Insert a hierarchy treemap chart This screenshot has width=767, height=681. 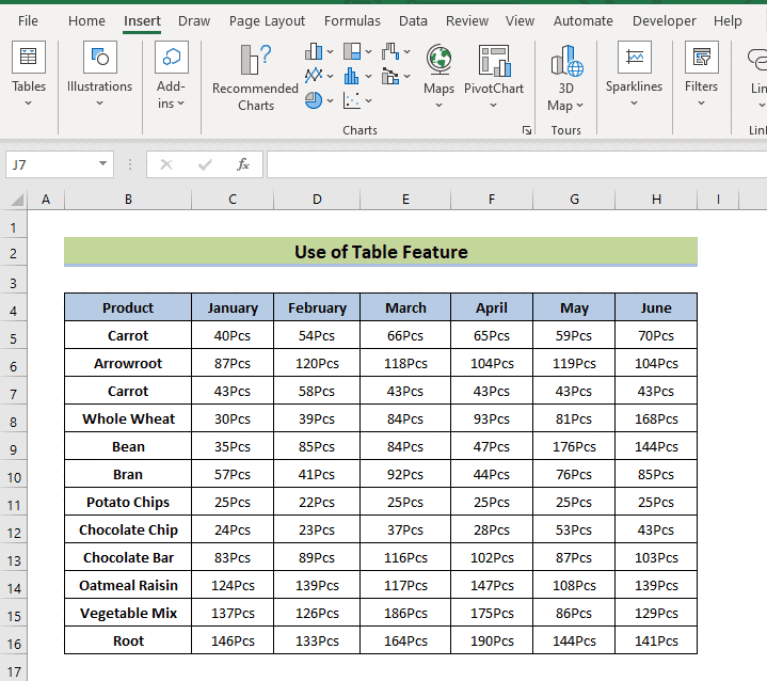(x=352, y=51)
